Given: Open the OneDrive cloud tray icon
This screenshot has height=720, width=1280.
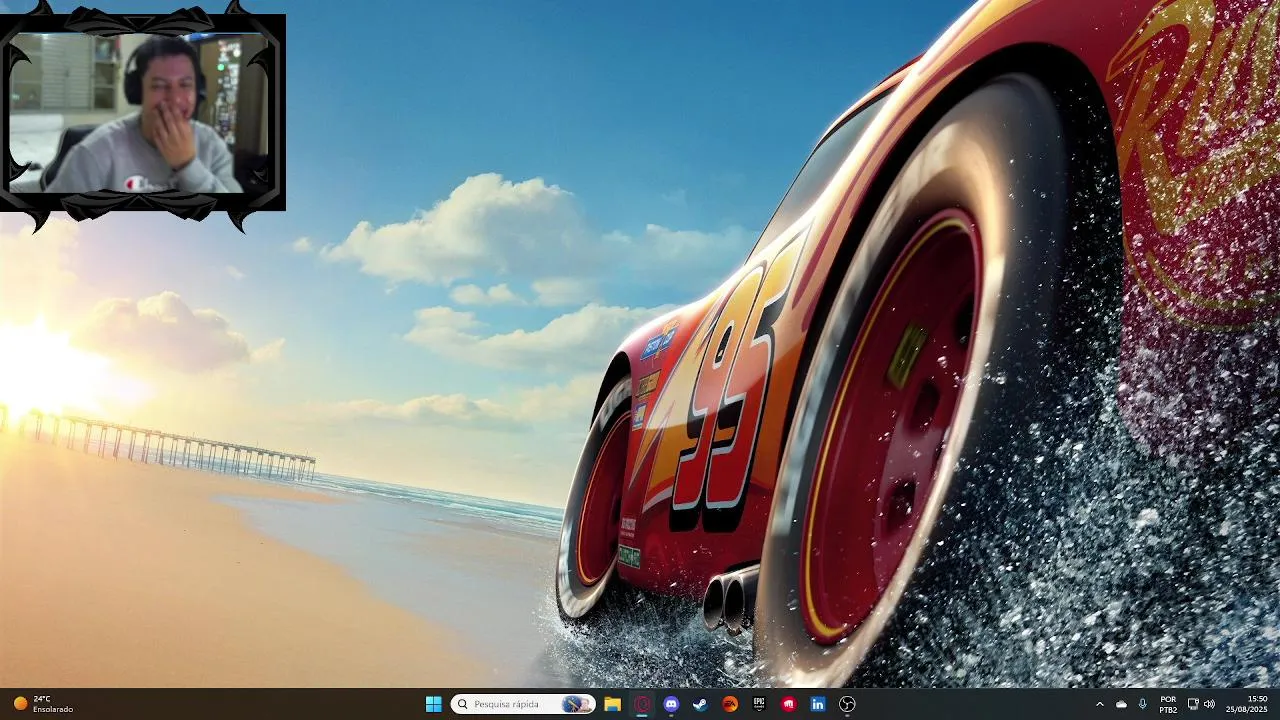Looking at the screenshot, I should click(x=1121, y=704).
